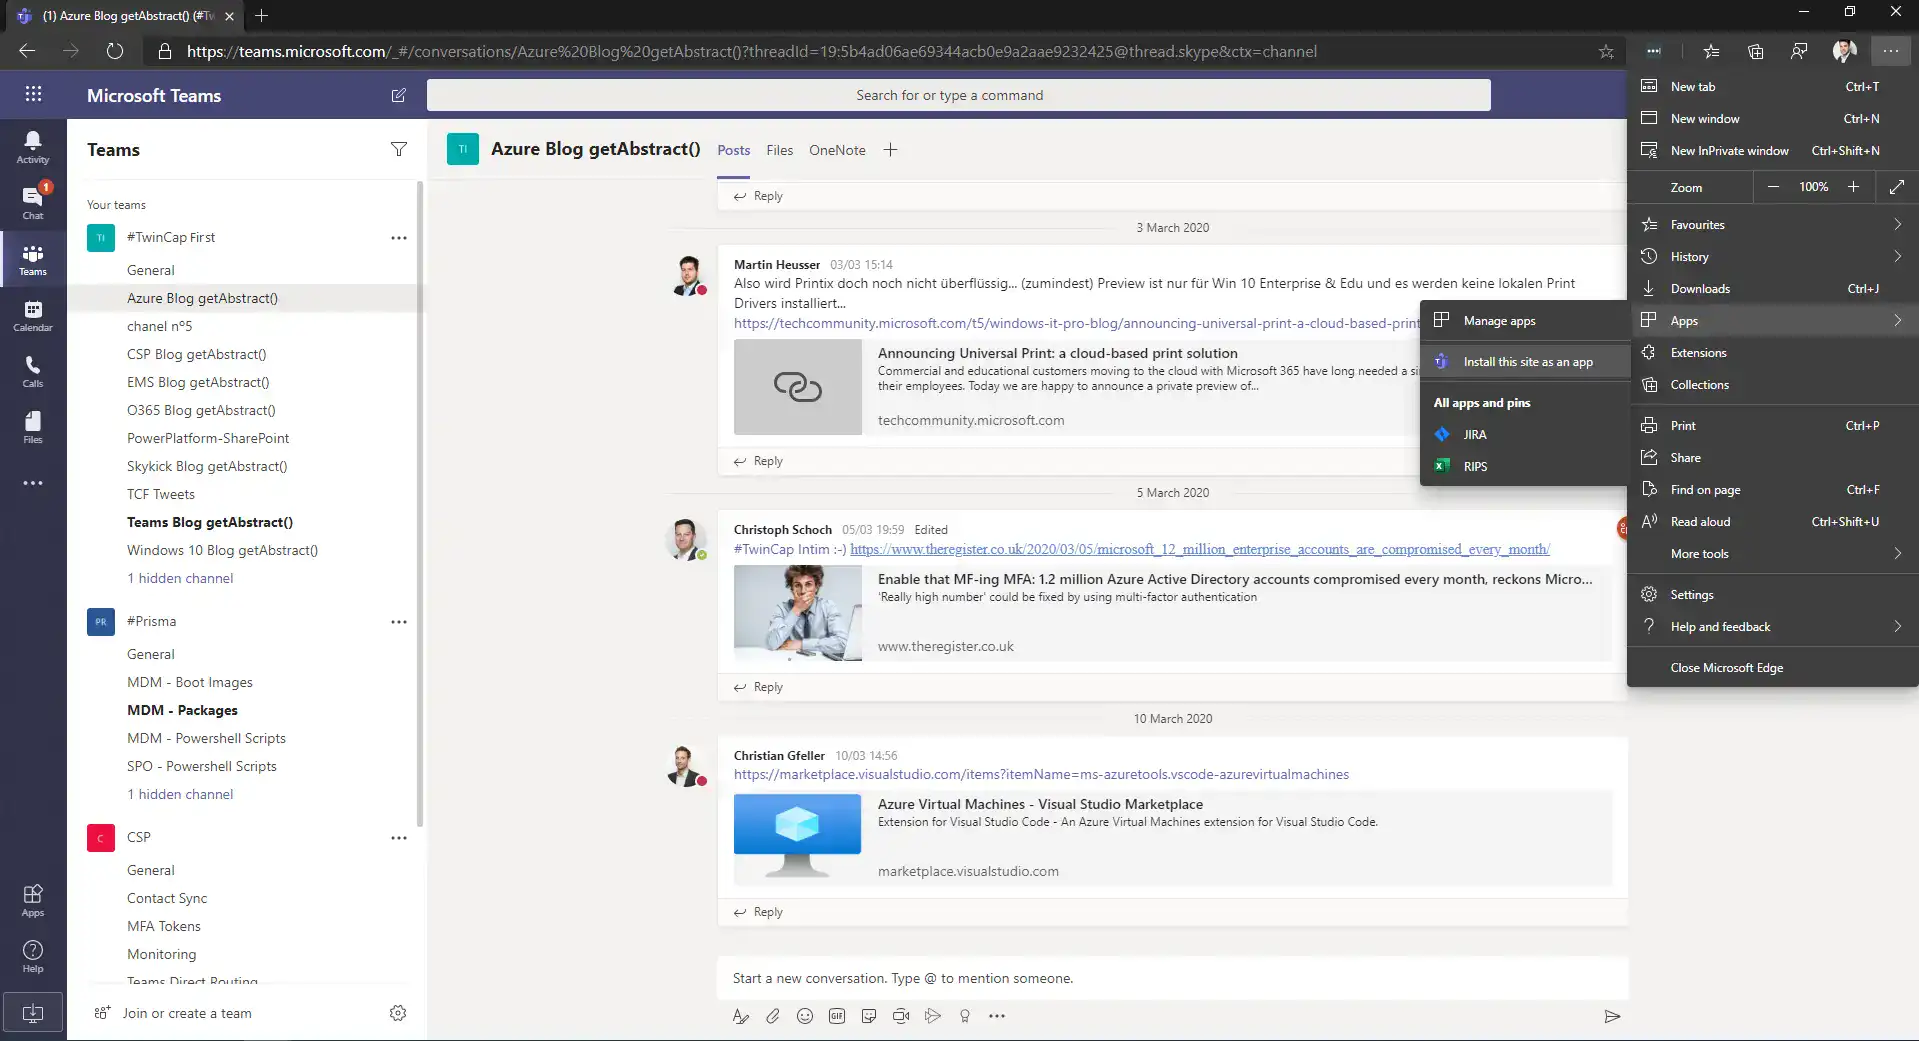Screen dimensions: 1919x1041
Task: Reply to Christian Gfeller's post
Action: pyautogui.click(x=758, y=912)
